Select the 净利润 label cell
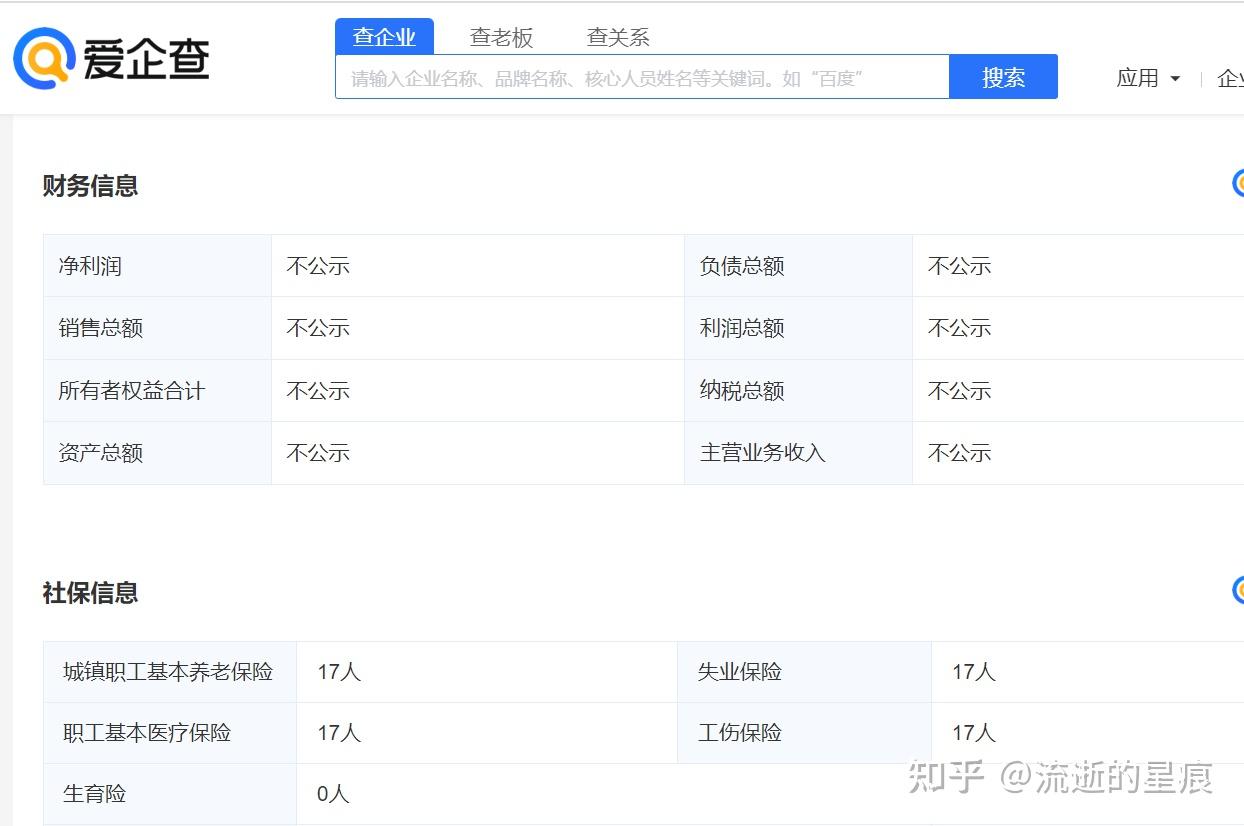 90,266
